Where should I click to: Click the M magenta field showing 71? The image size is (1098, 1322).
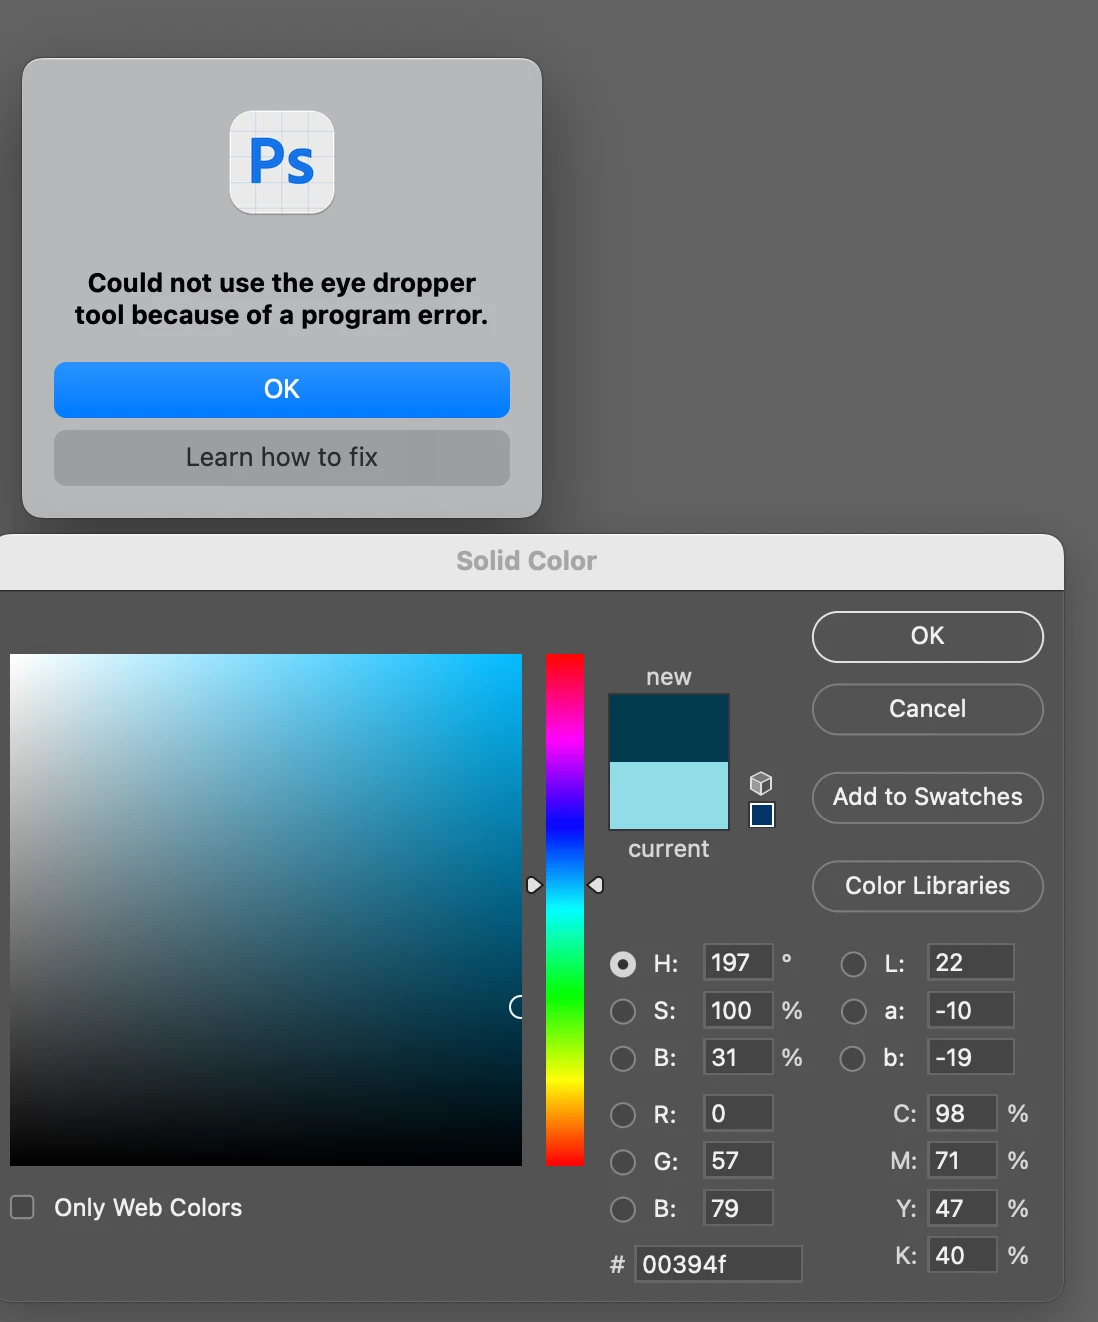pos(963,1160)
